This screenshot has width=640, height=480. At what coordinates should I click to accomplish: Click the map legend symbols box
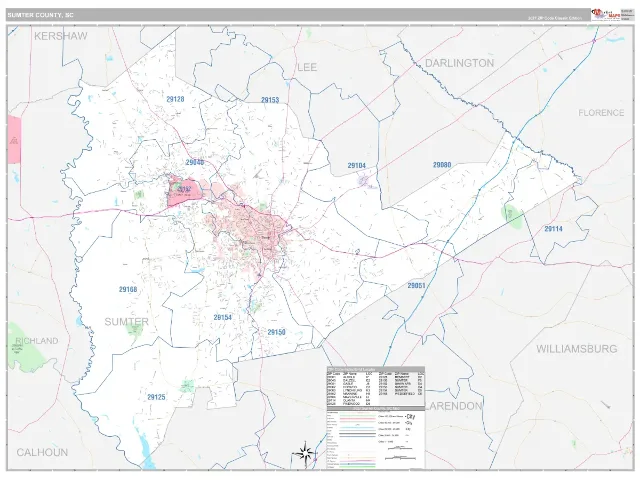click(376, 438)
